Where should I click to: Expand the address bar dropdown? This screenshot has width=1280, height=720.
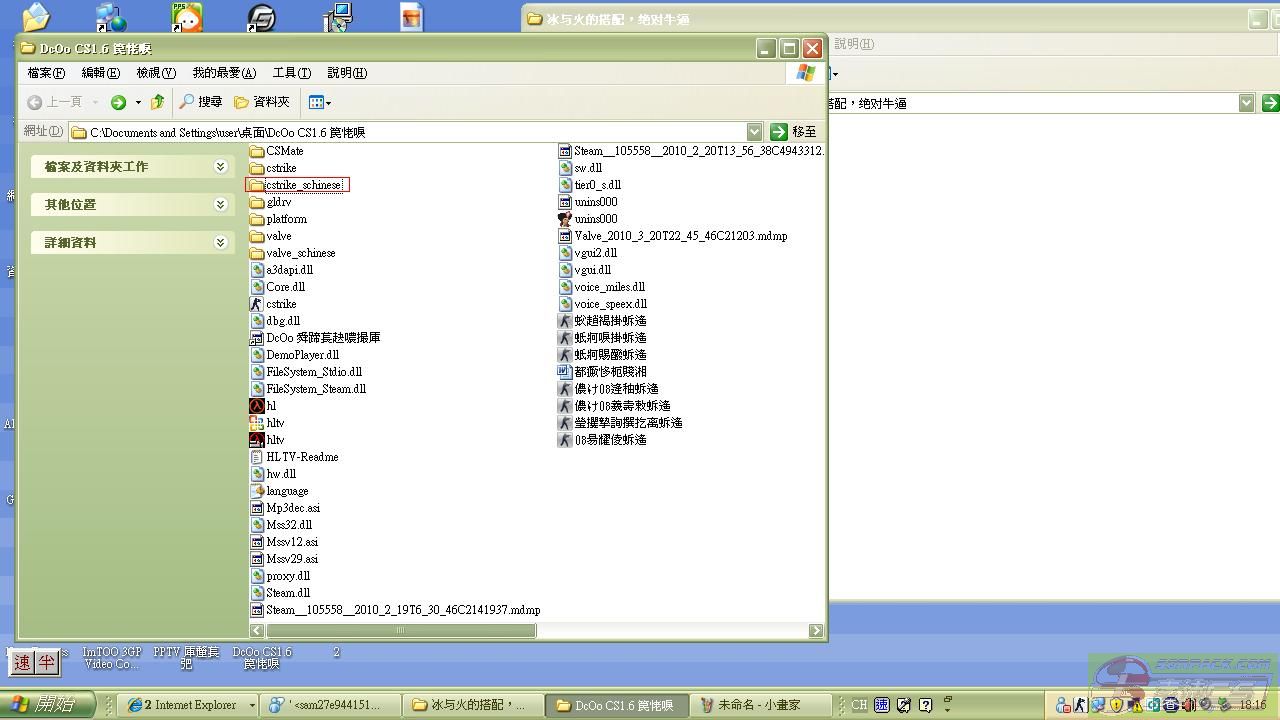click(754, 132)
